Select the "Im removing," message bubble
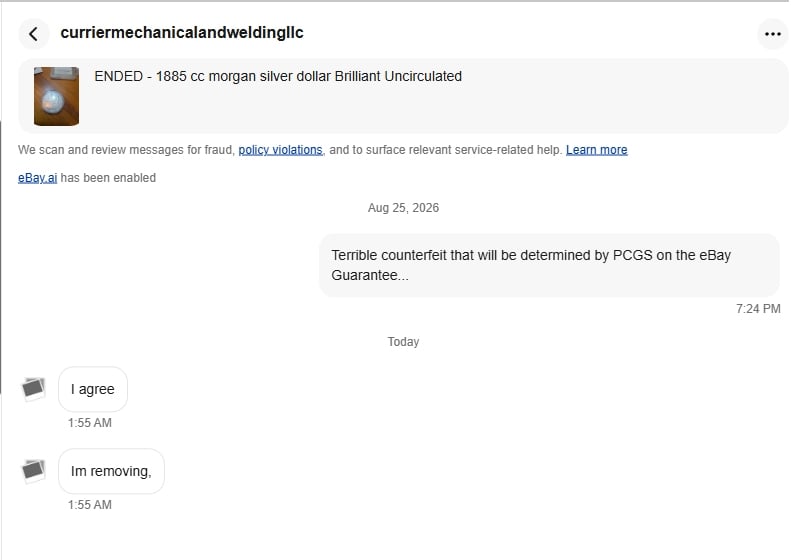 pyautogui.click(x=111, y=471)
